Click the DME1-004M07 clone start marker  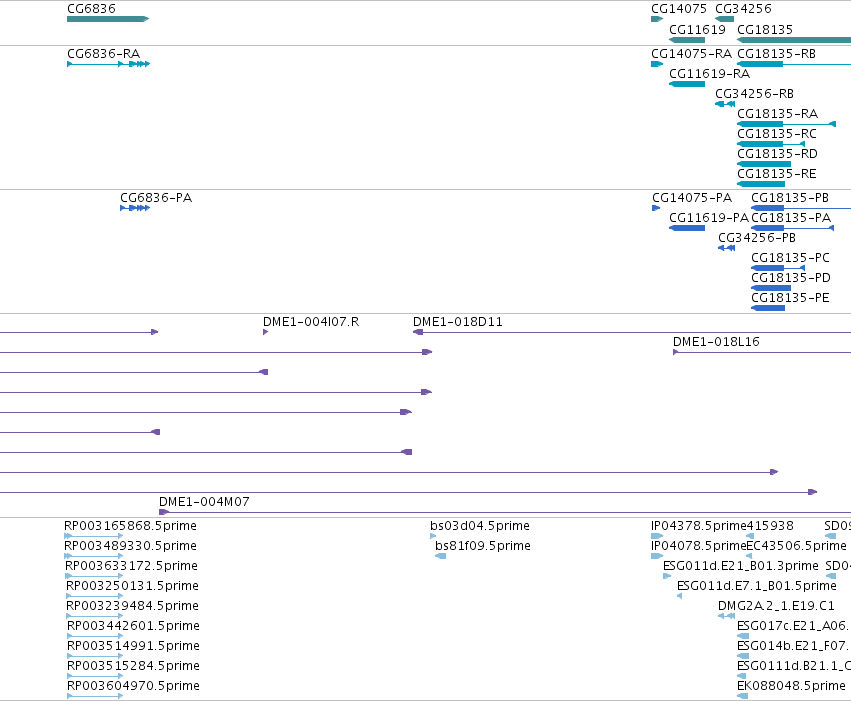(x=164, y=512)
